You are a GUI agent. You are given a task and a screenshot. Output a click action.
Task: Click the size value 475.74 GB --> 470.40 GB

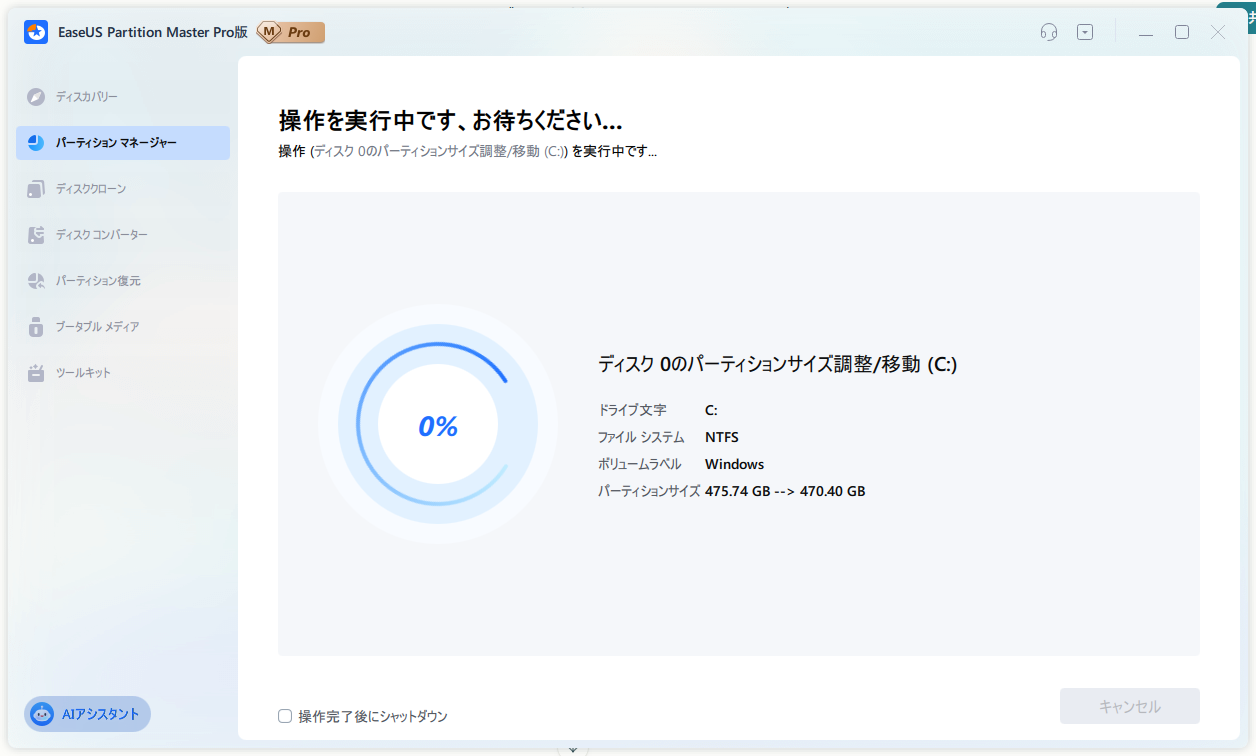785,491
